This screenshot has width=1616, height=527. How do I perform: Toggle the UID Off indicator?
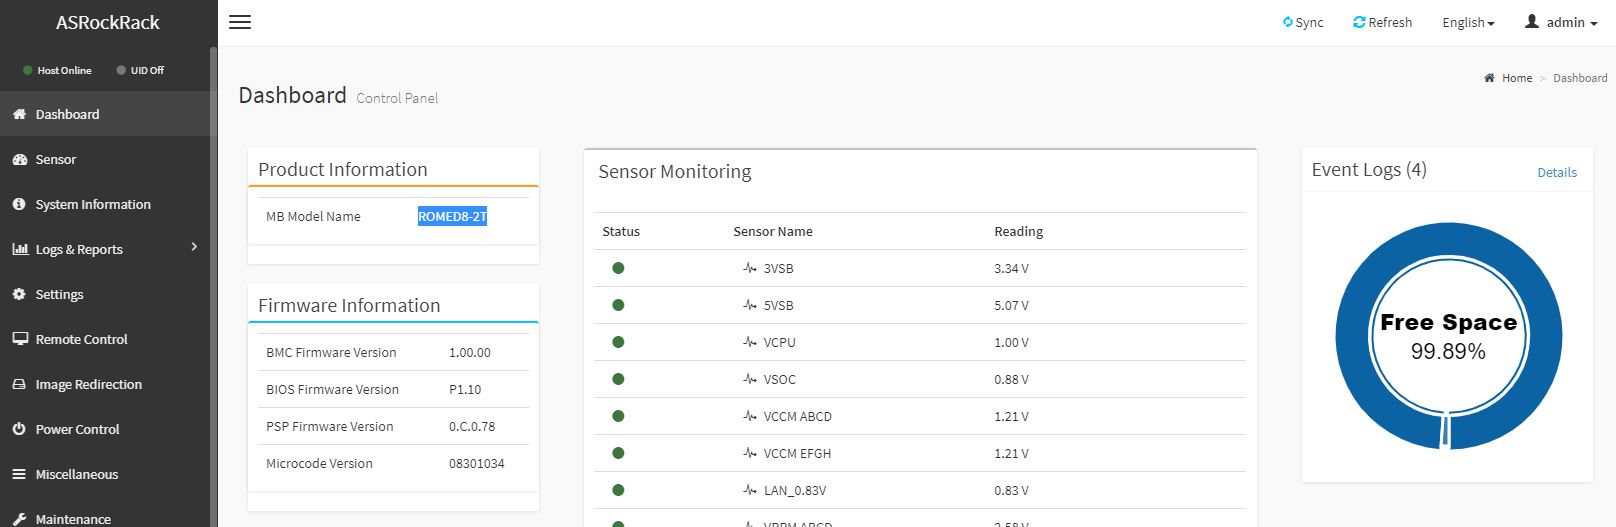click(140, 70)
